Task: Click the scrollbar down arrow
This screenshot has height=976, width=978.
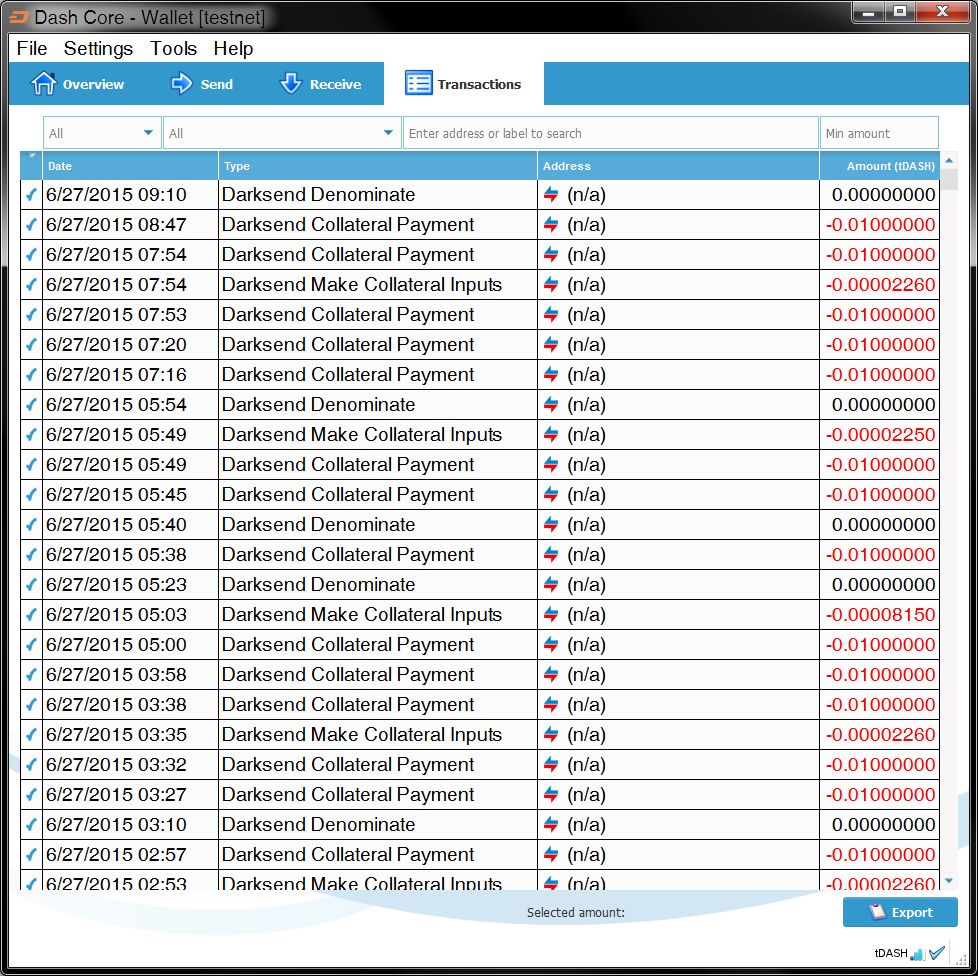Action: coord(949,881)
